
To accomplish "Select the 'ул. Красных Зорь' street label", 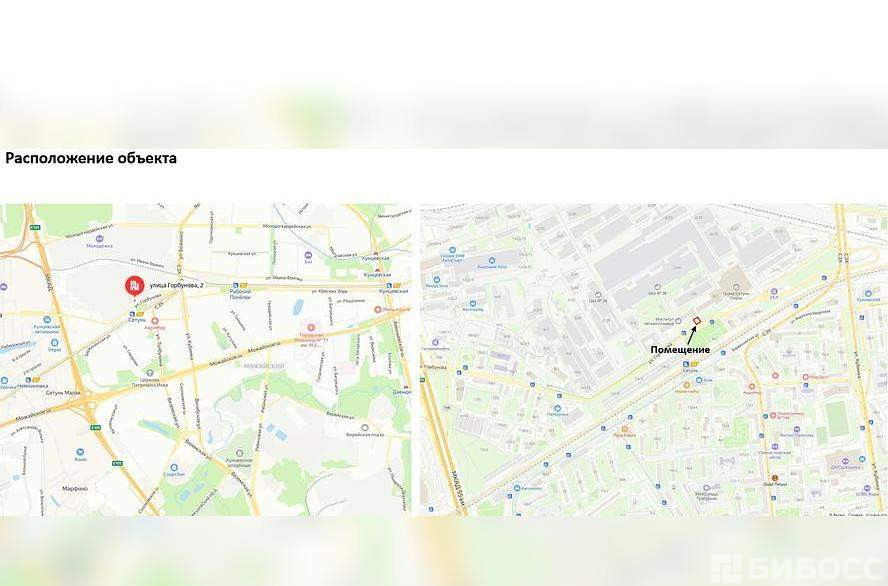I will 329,291.
